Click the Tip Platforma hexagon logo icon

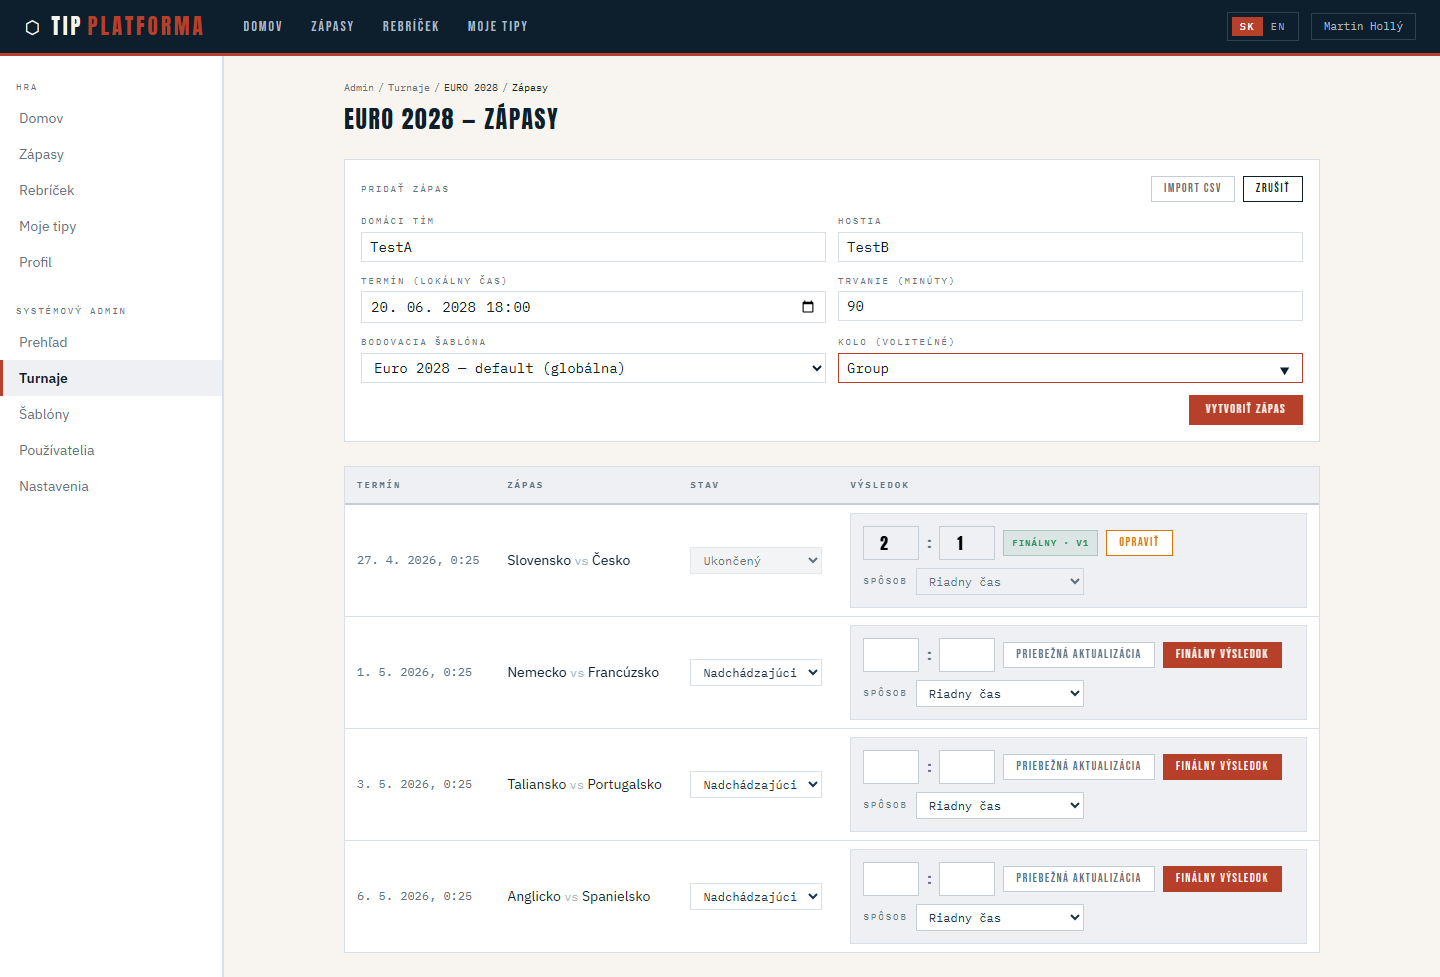[32, 27]
